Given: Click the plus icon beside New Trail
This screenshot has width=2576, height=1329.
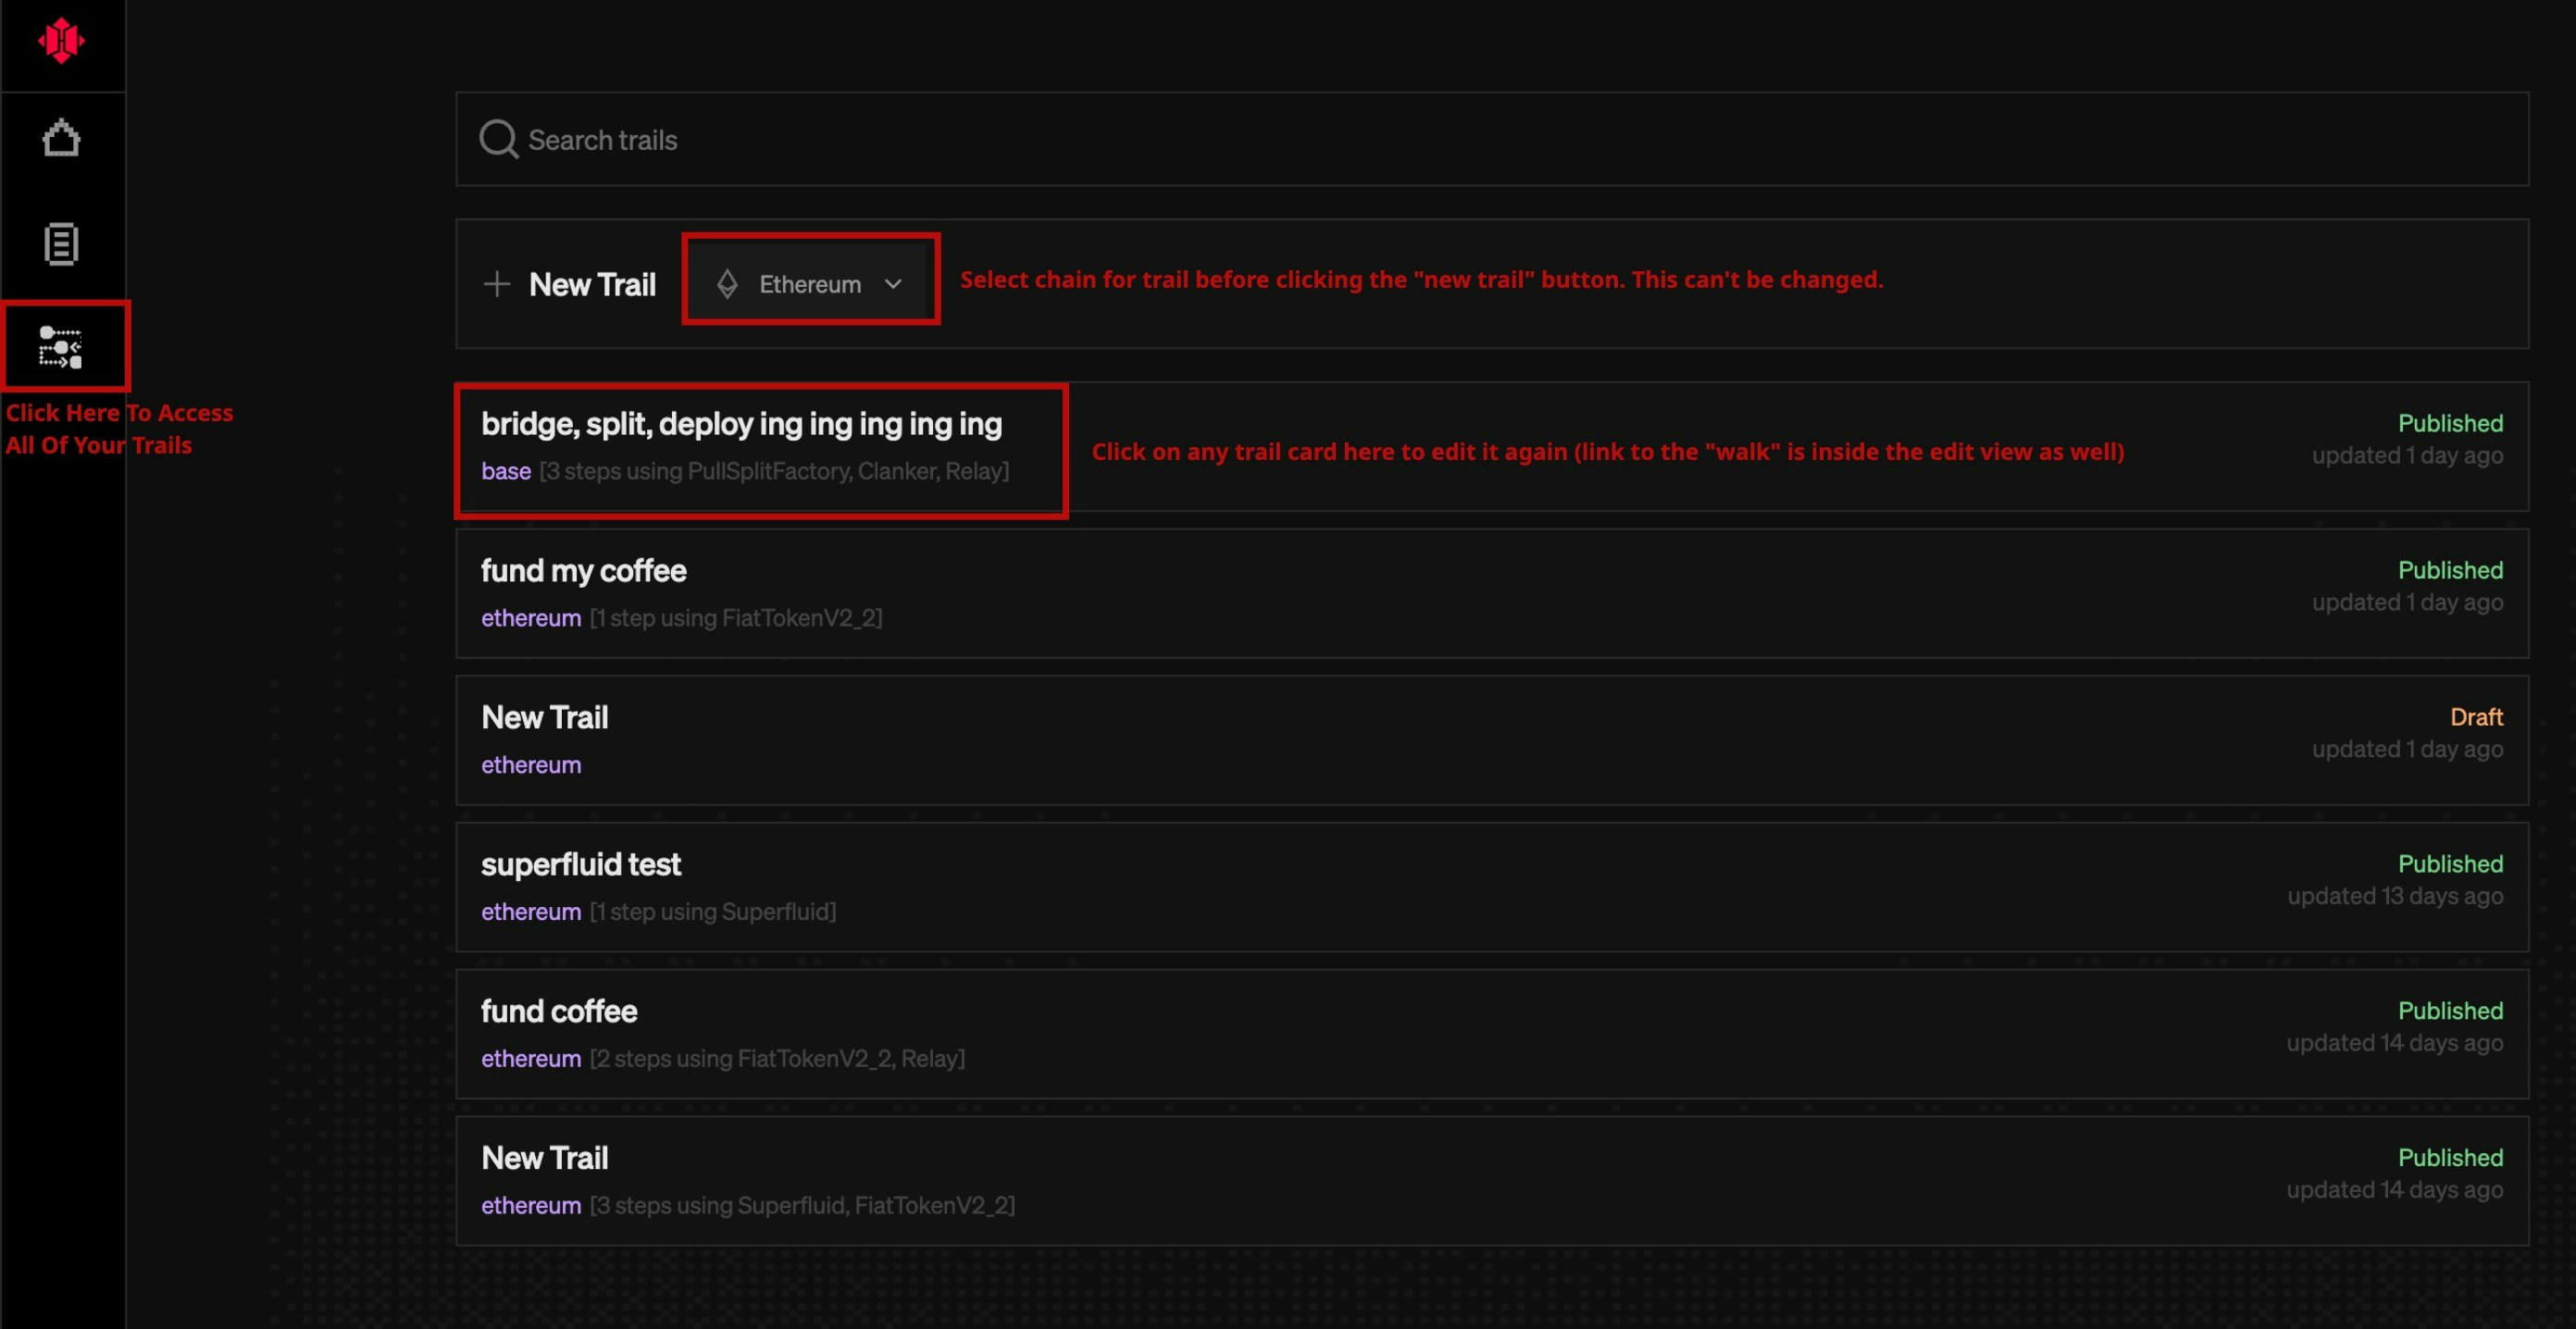Looking at the screenshot, I should coord(497,284).
